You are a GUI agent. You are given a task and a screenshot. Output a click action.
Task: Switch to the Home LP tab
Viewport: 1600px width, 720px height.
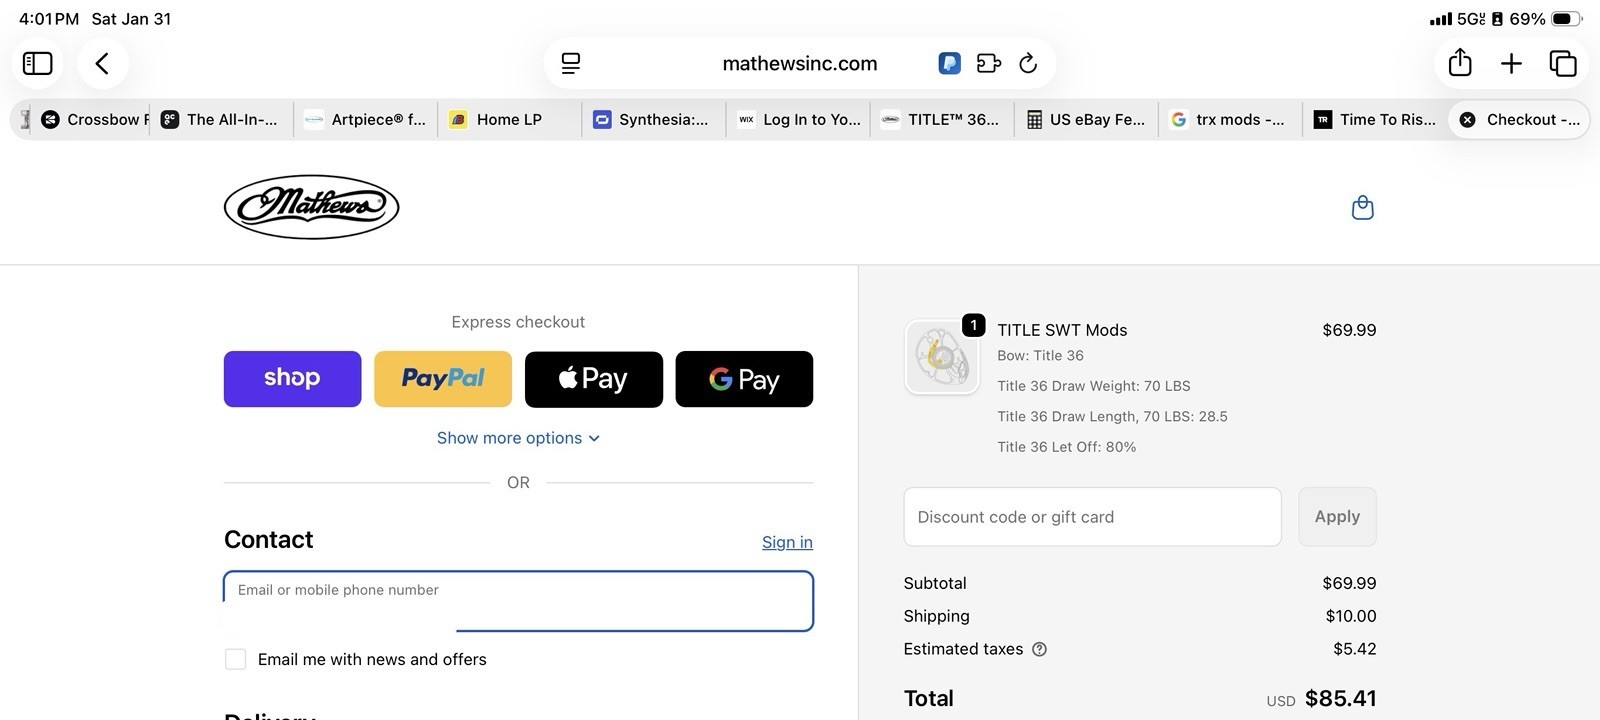pos(510,119)
